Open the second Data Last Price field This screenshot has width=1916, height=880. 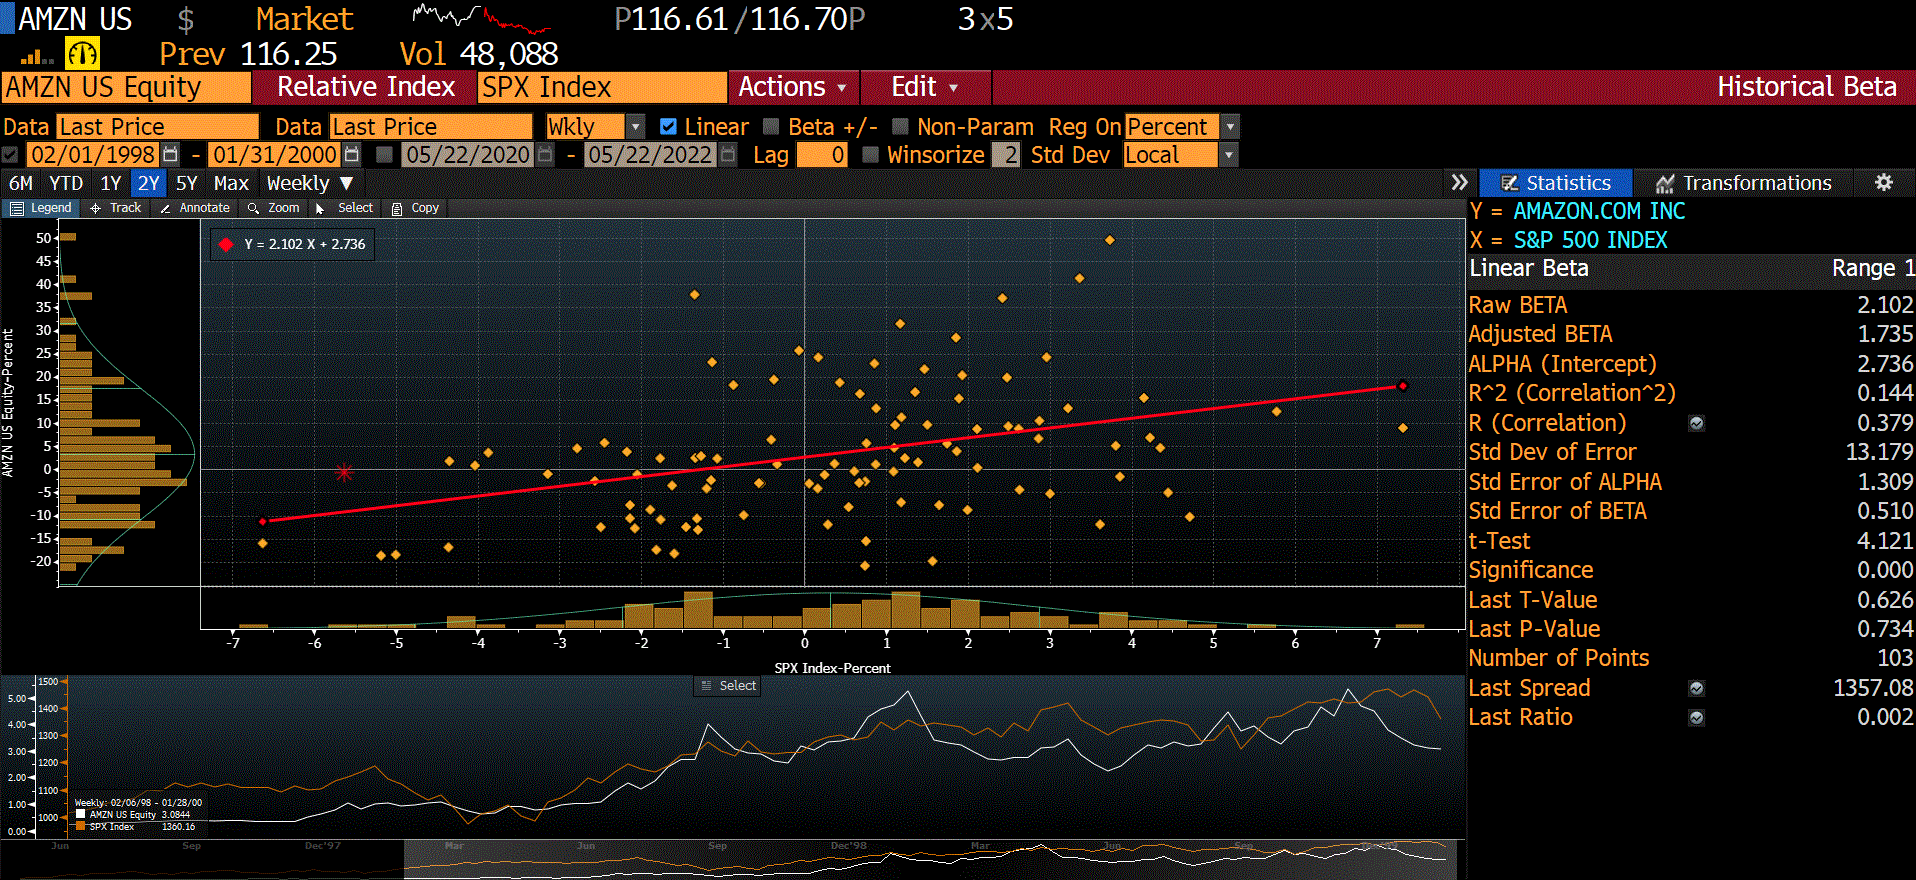tap(431, 127)
